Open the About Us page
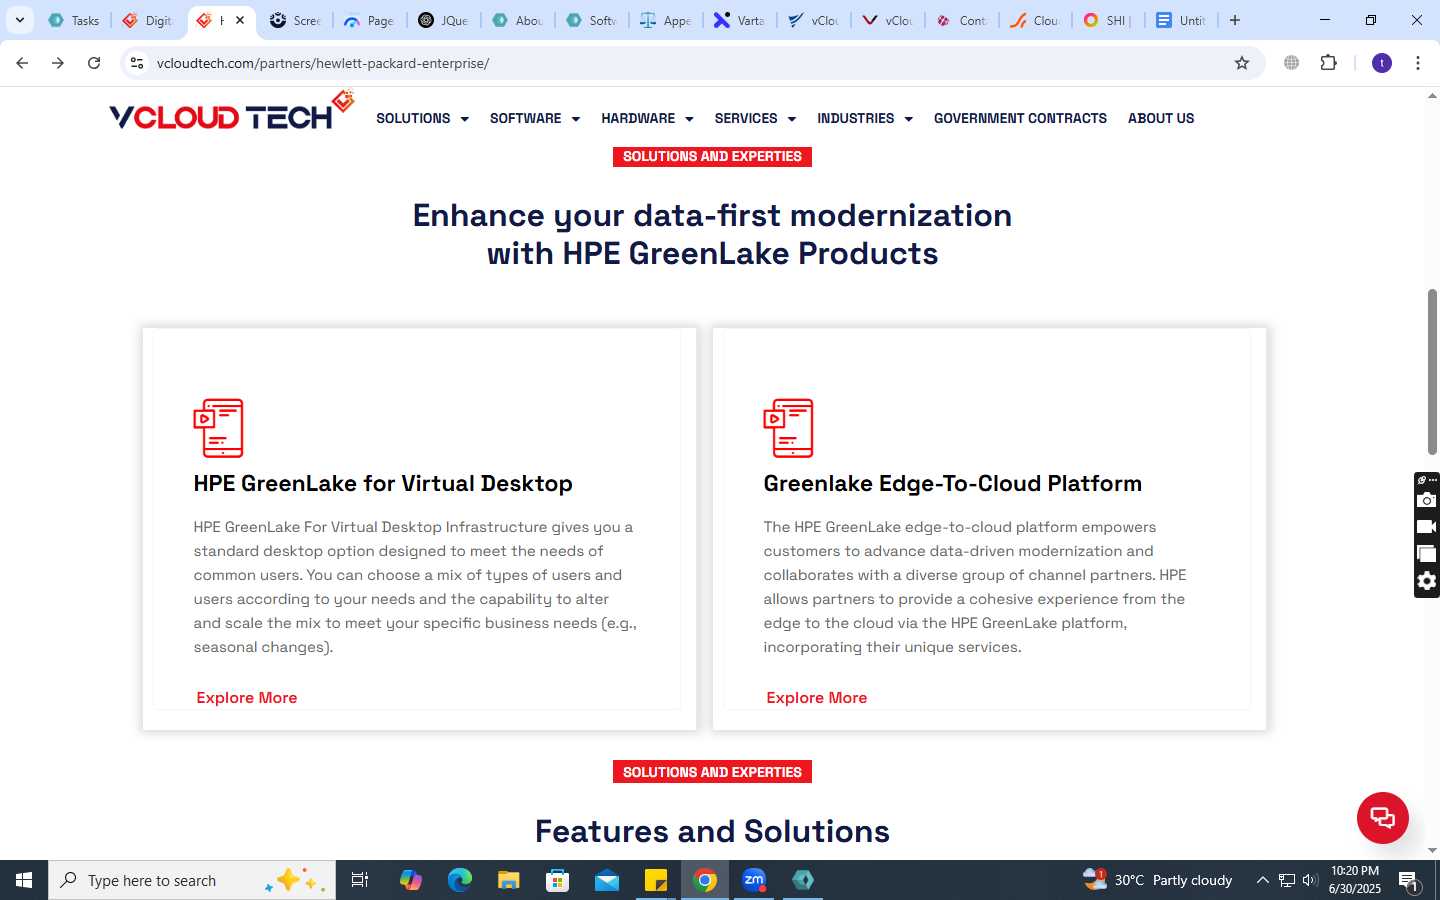This screenshot has height=900, width=1440. 1161,118
